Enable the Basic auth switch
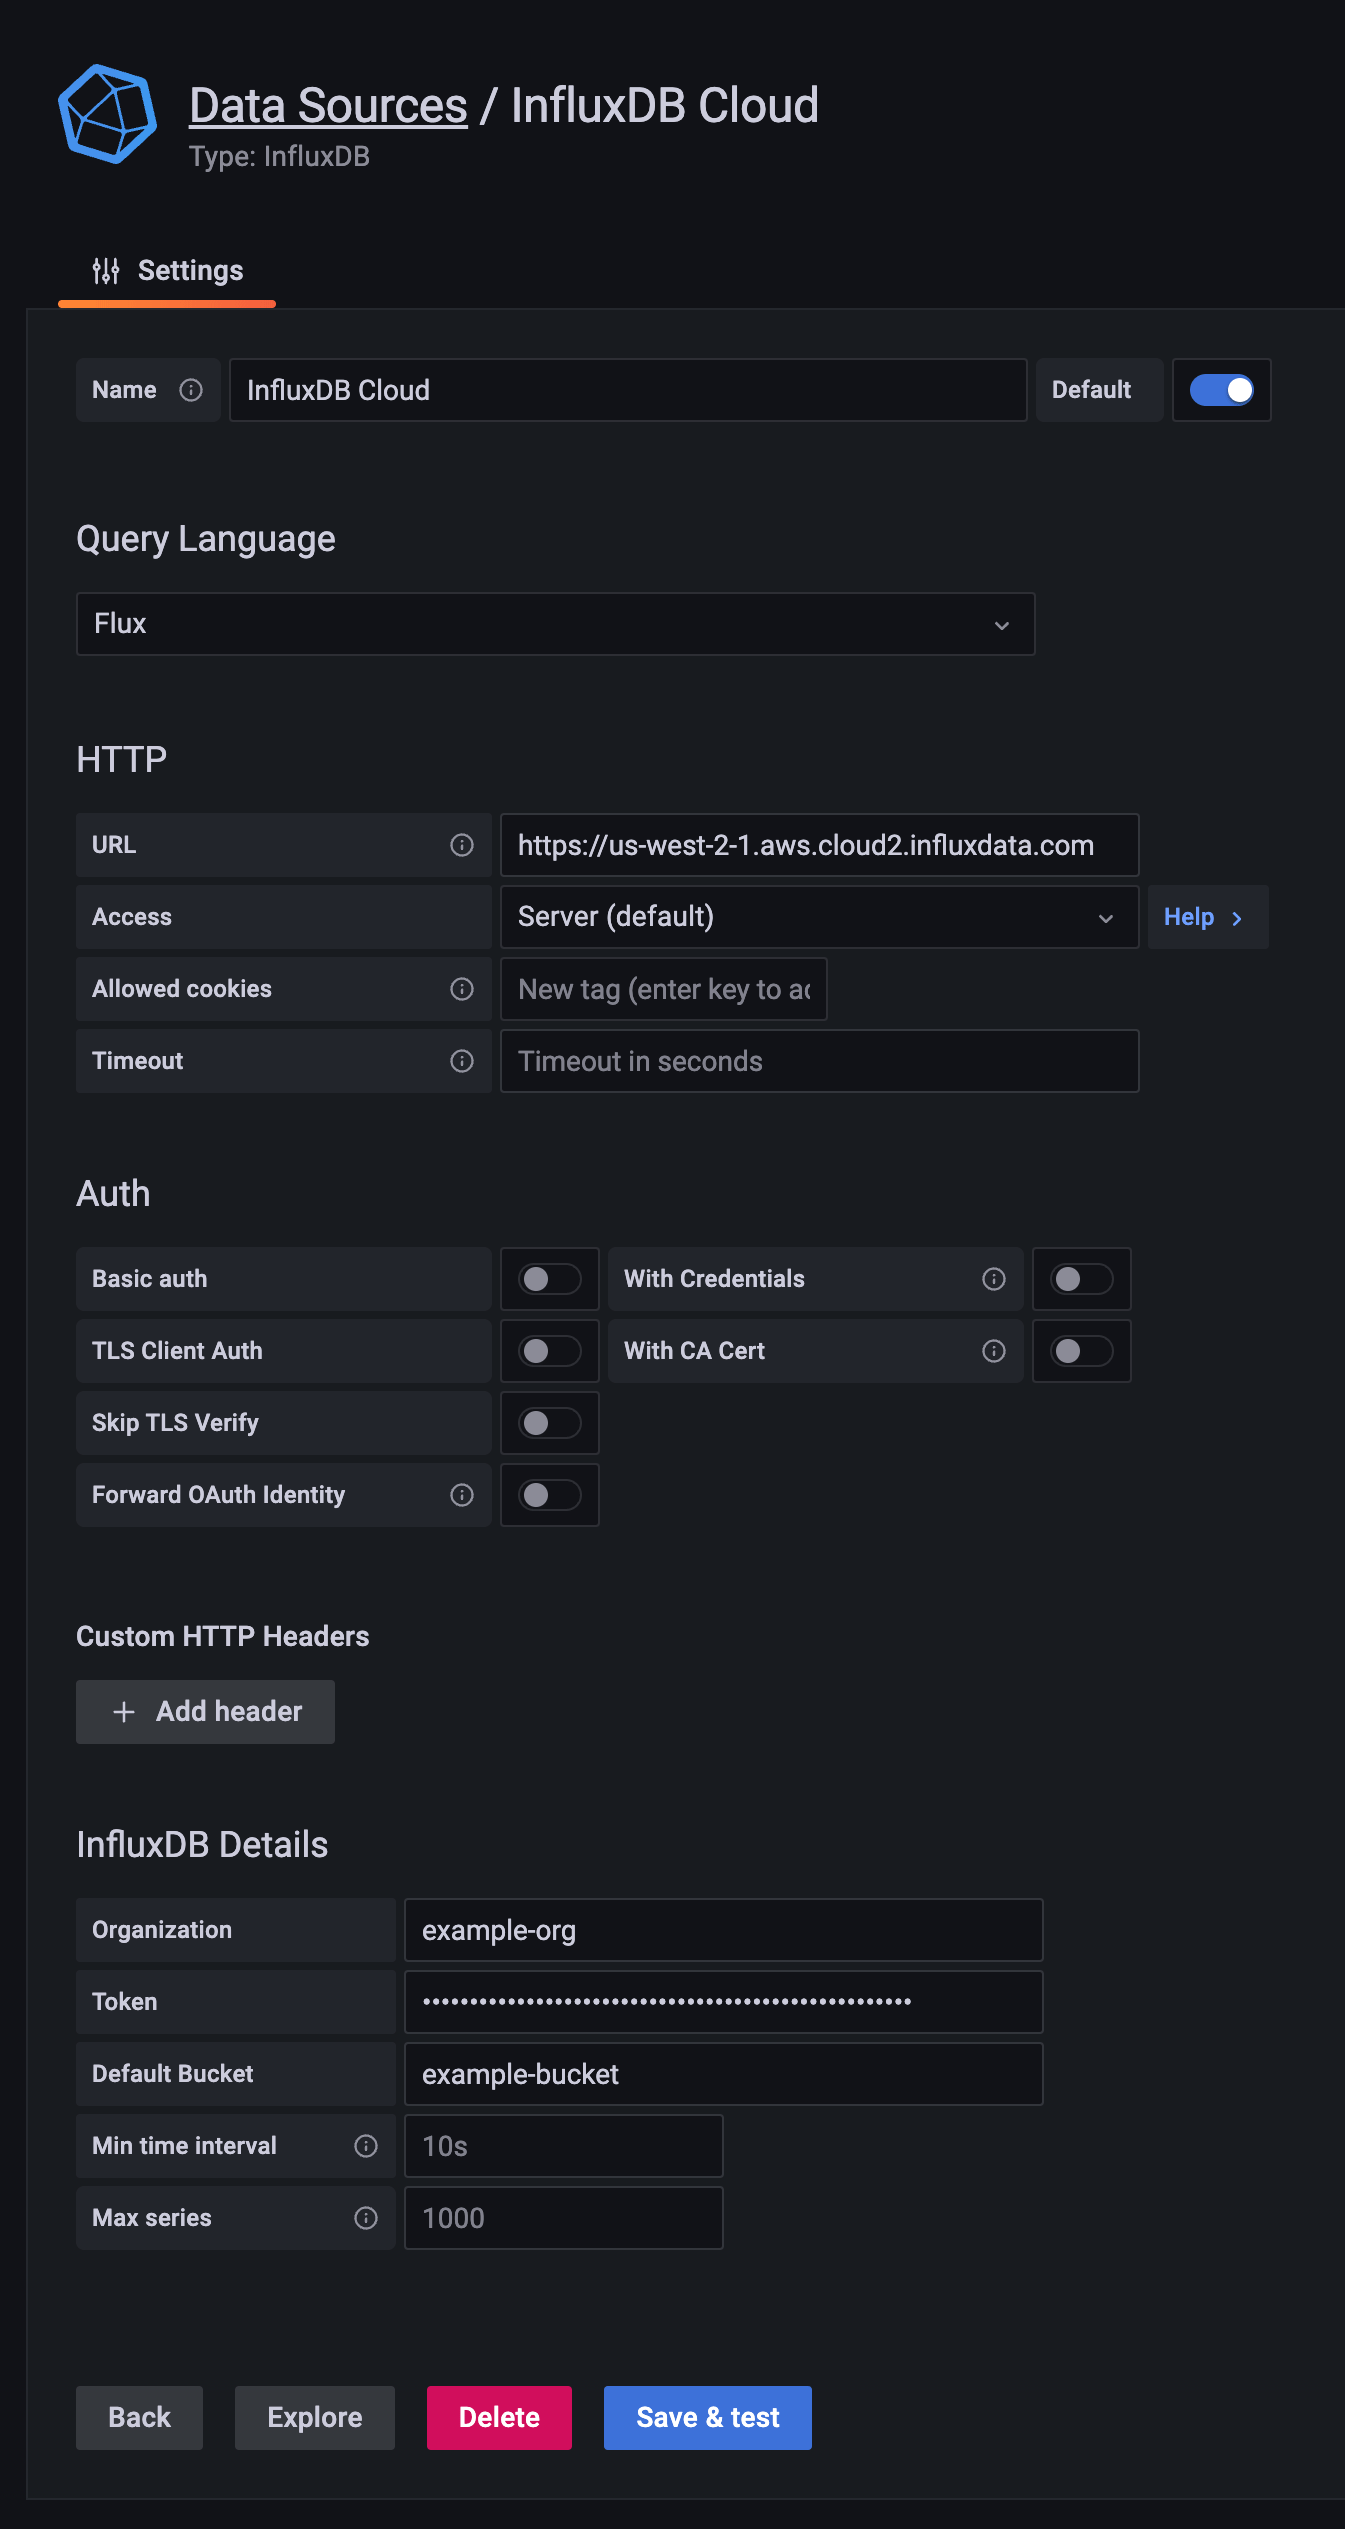 [x=550, y=1279]
